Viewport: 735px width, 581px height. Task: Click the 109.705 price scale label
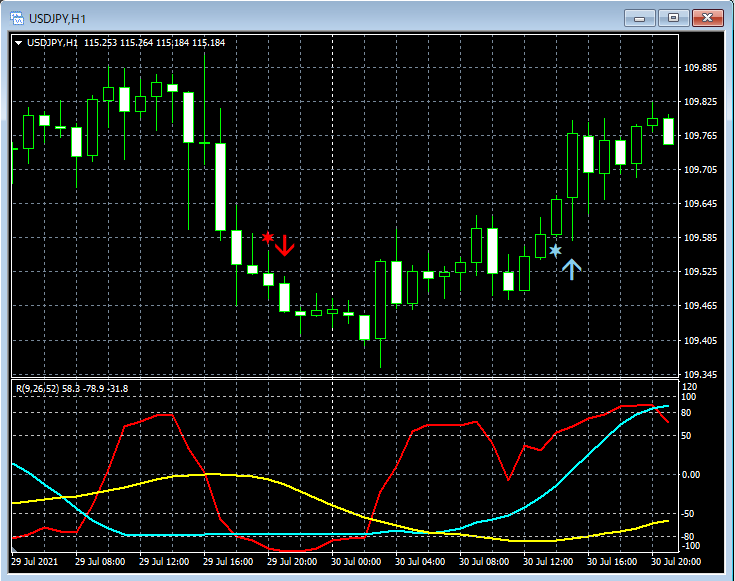pos(700,169)
